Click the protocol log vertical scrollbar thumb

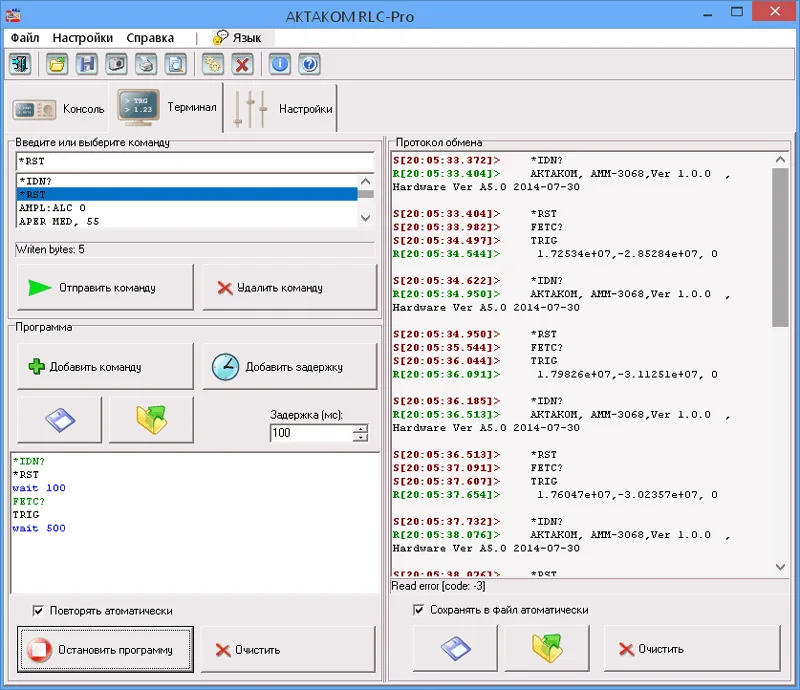tap(780, 248)
